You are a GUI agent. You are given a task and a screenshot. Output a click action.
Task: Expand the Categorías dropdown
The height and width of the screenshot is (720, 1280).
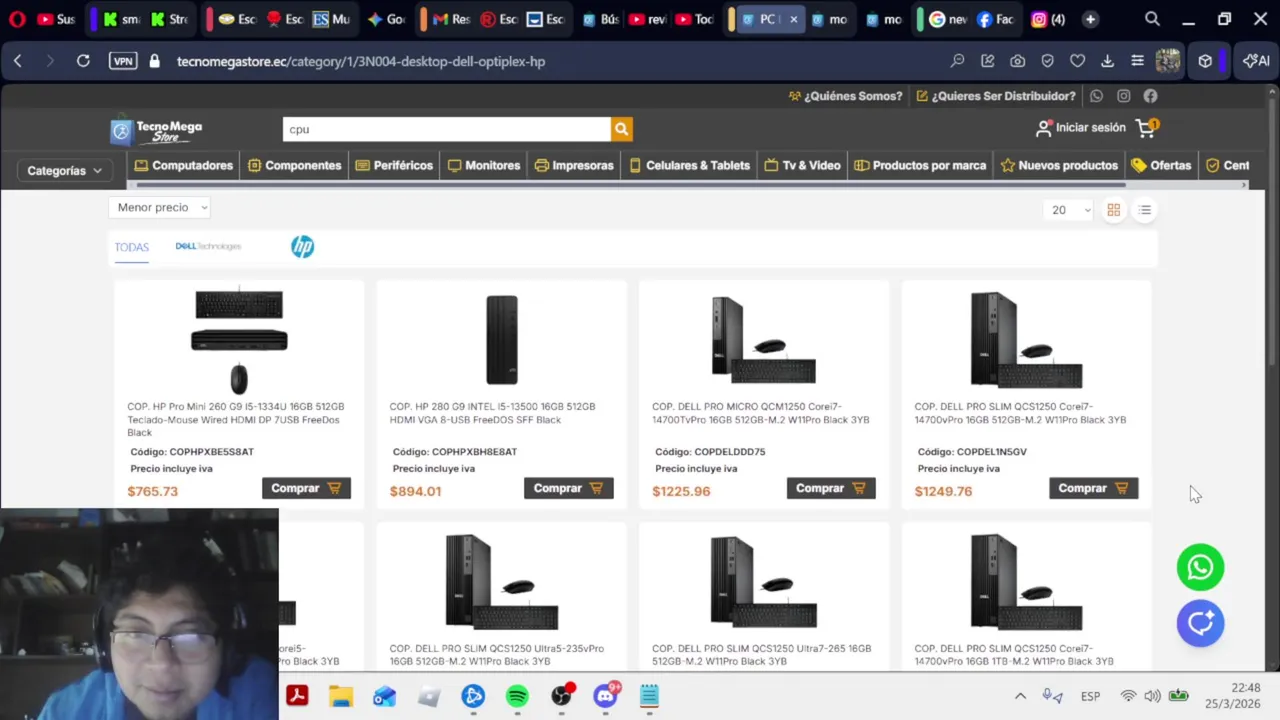(x=64, y=171)
